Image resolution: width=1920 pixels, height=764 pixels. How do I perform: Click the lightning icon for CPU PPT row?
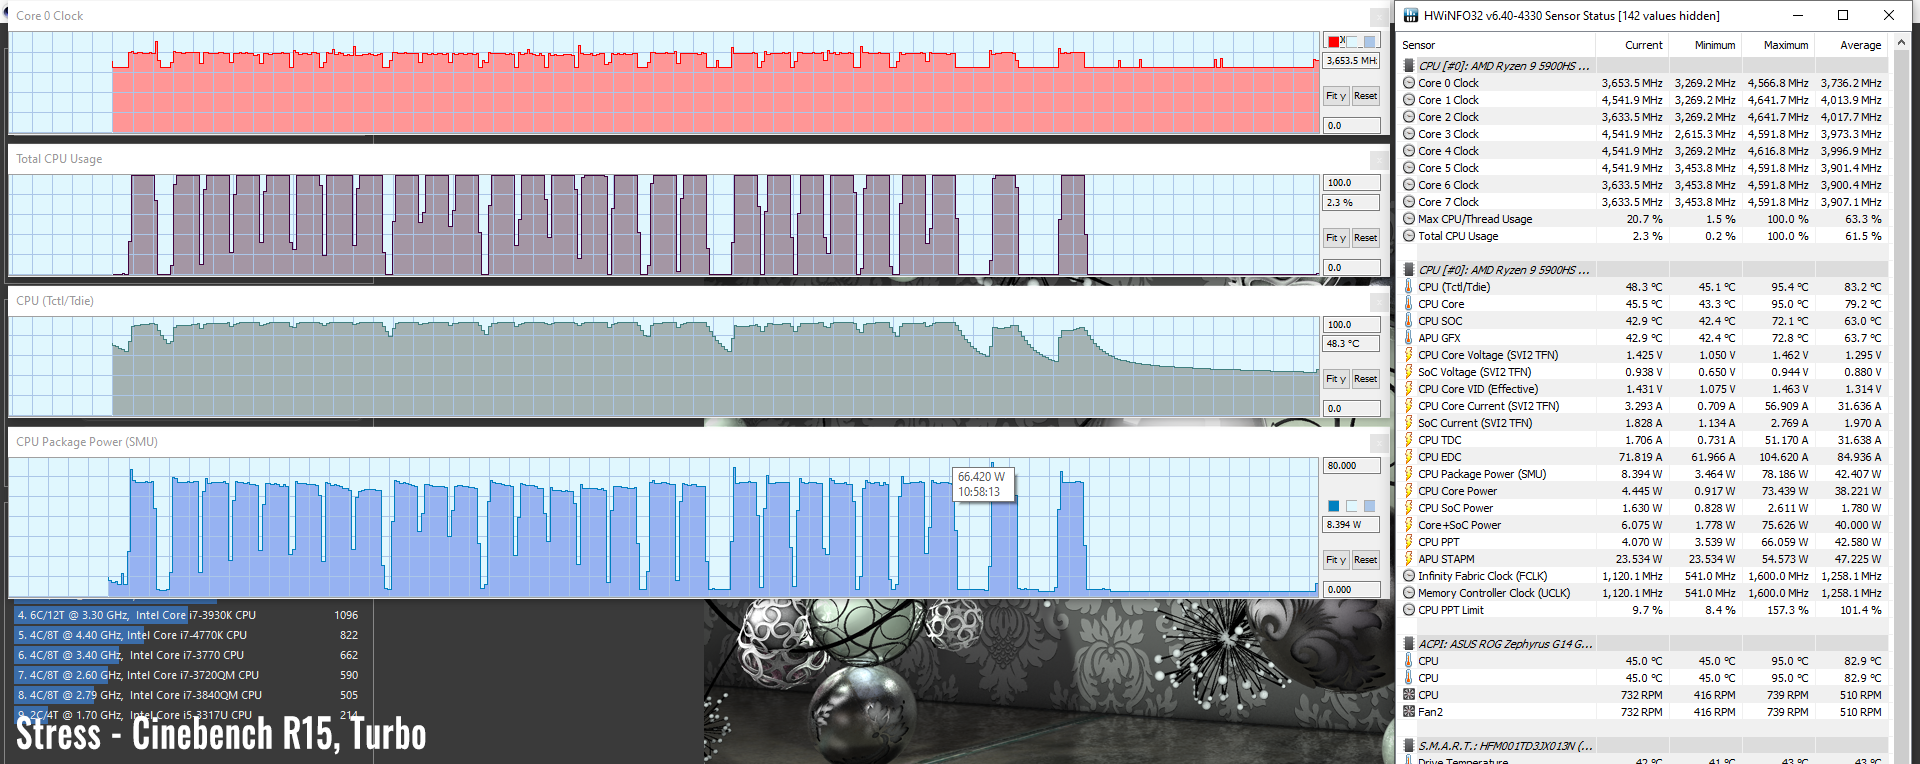tap(1409, 542)
